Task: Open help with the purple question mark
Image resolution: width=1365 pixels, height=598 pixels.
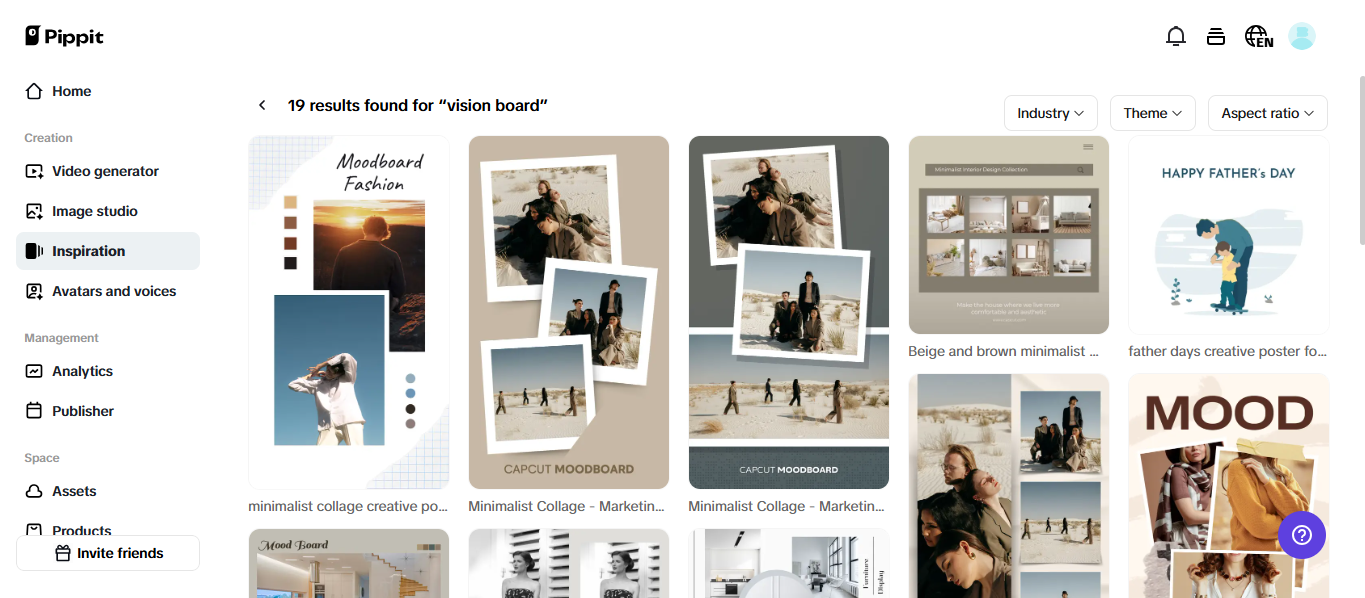Action: 1302,535
